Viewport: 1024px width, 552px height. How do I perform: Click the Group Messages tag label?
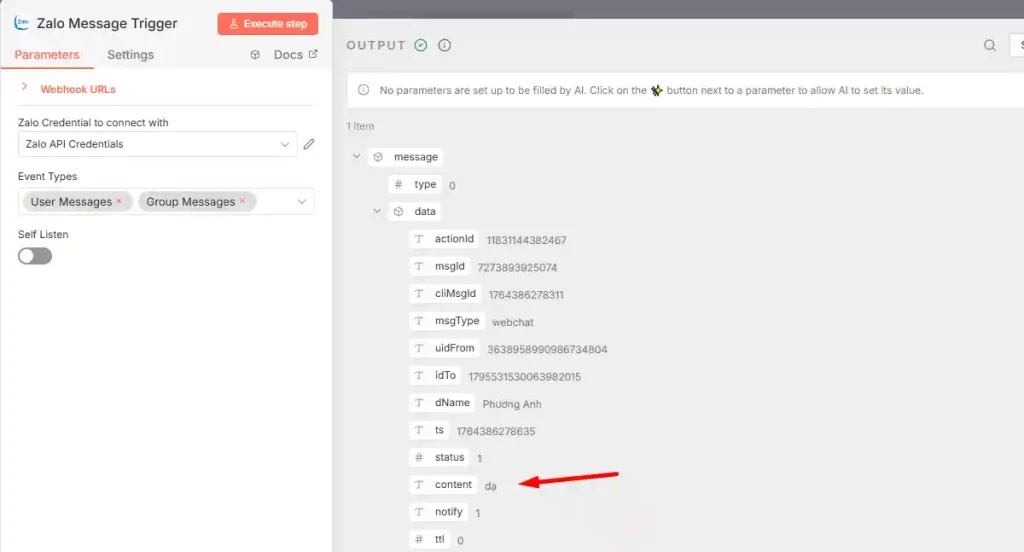click(x=191, y=202)
